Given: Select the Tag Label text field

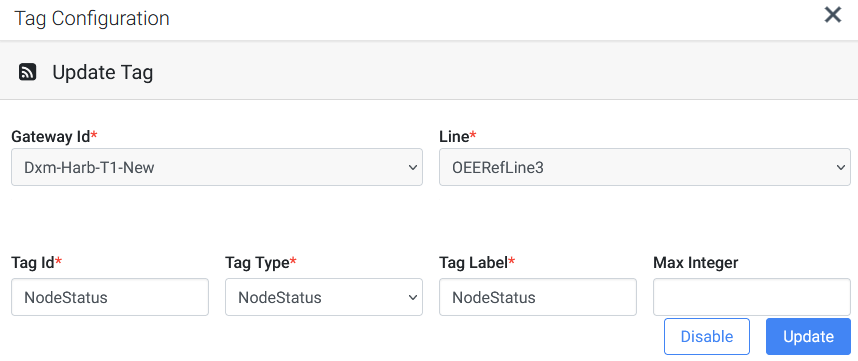Looking at the screenshot, I should tap(538, 297).
